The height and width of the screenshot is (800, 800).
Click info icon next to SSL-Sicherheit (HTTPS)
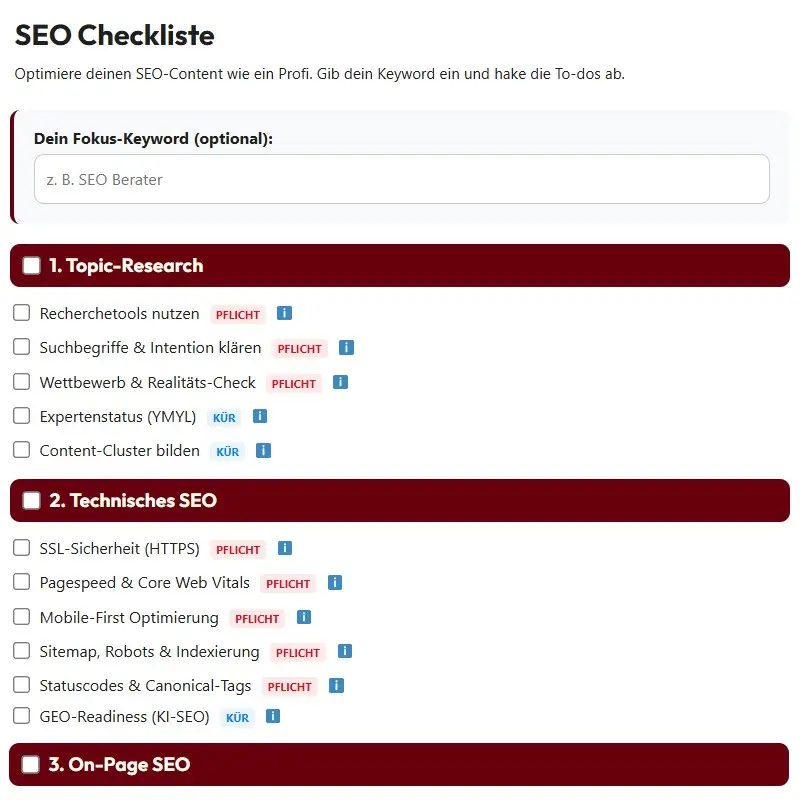click(x=285, y=548)
